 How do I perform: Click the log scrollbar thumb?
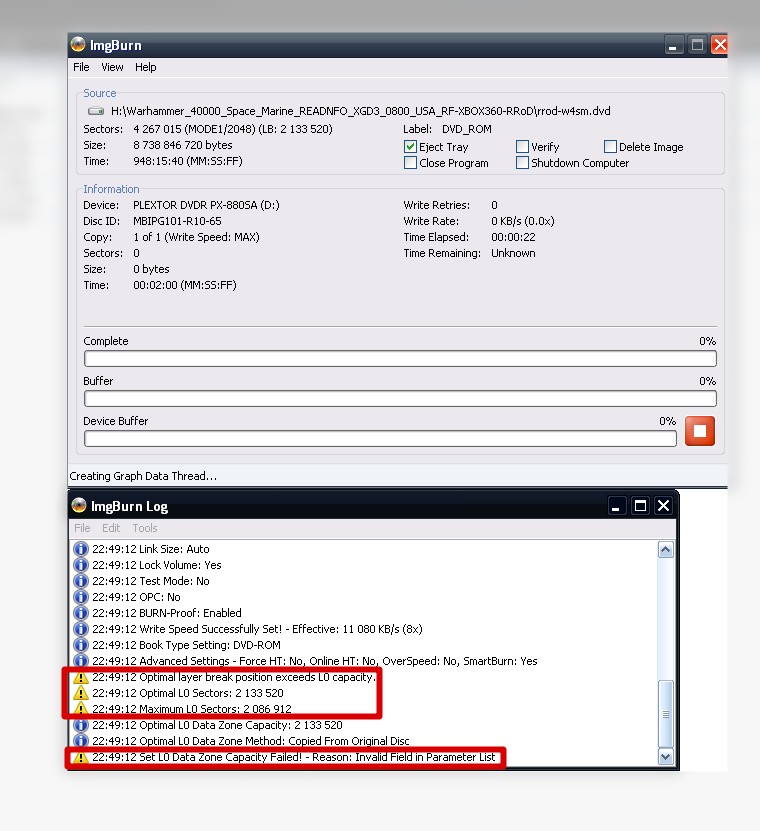666,714
